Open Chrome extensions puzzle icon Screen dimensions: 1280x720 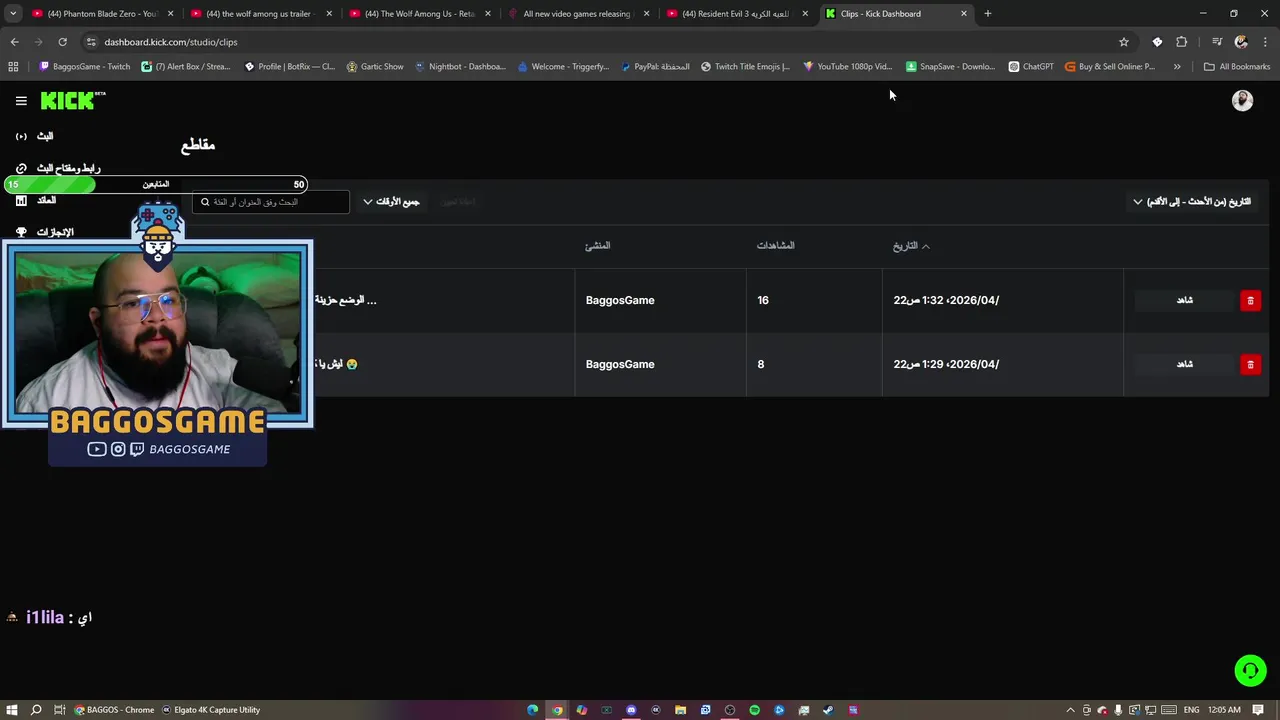tap(1181, 42)
